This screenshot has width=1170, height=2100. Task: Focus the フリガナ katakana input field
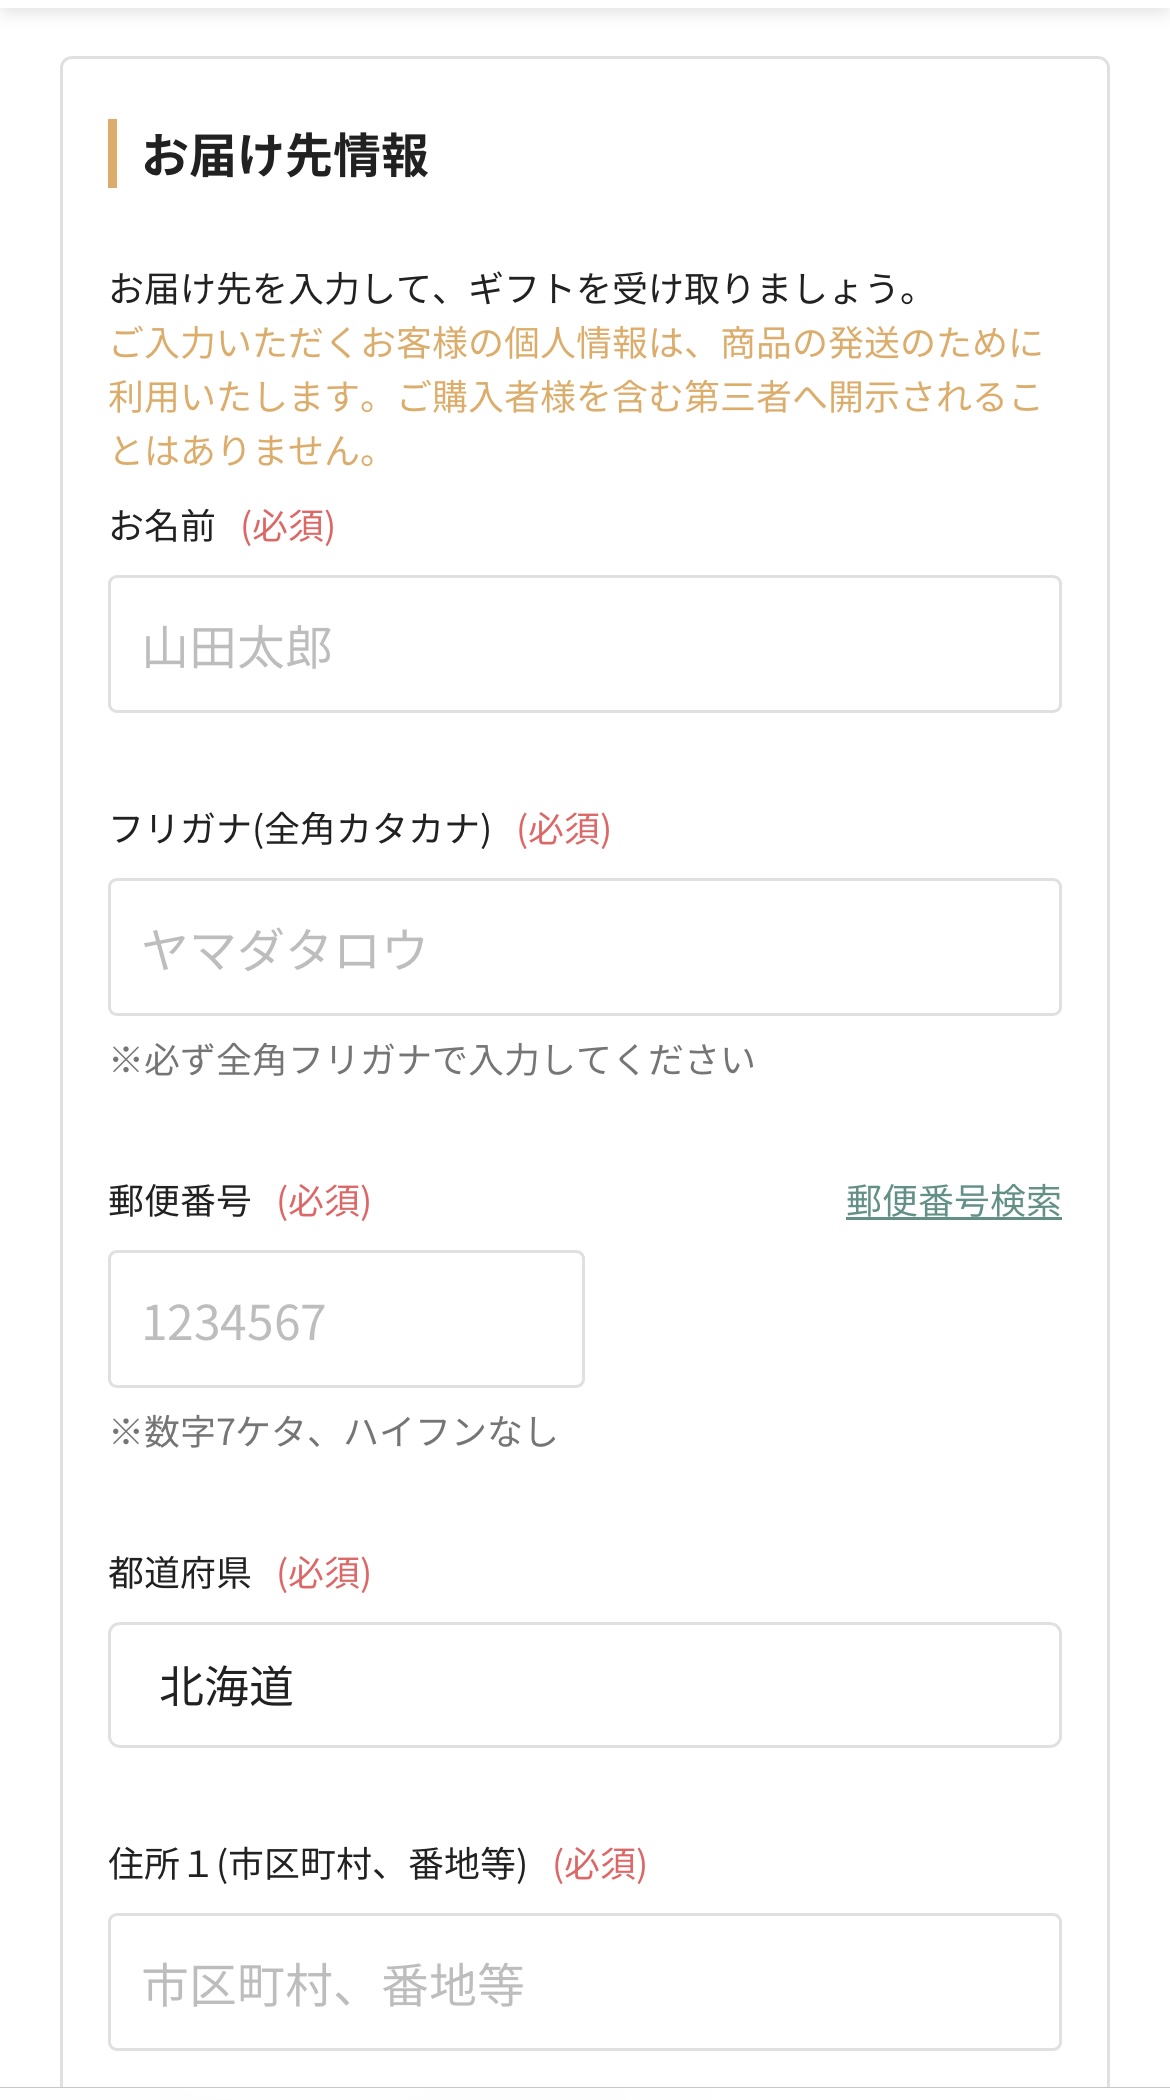pyautogui.click(x=584, y=948)
